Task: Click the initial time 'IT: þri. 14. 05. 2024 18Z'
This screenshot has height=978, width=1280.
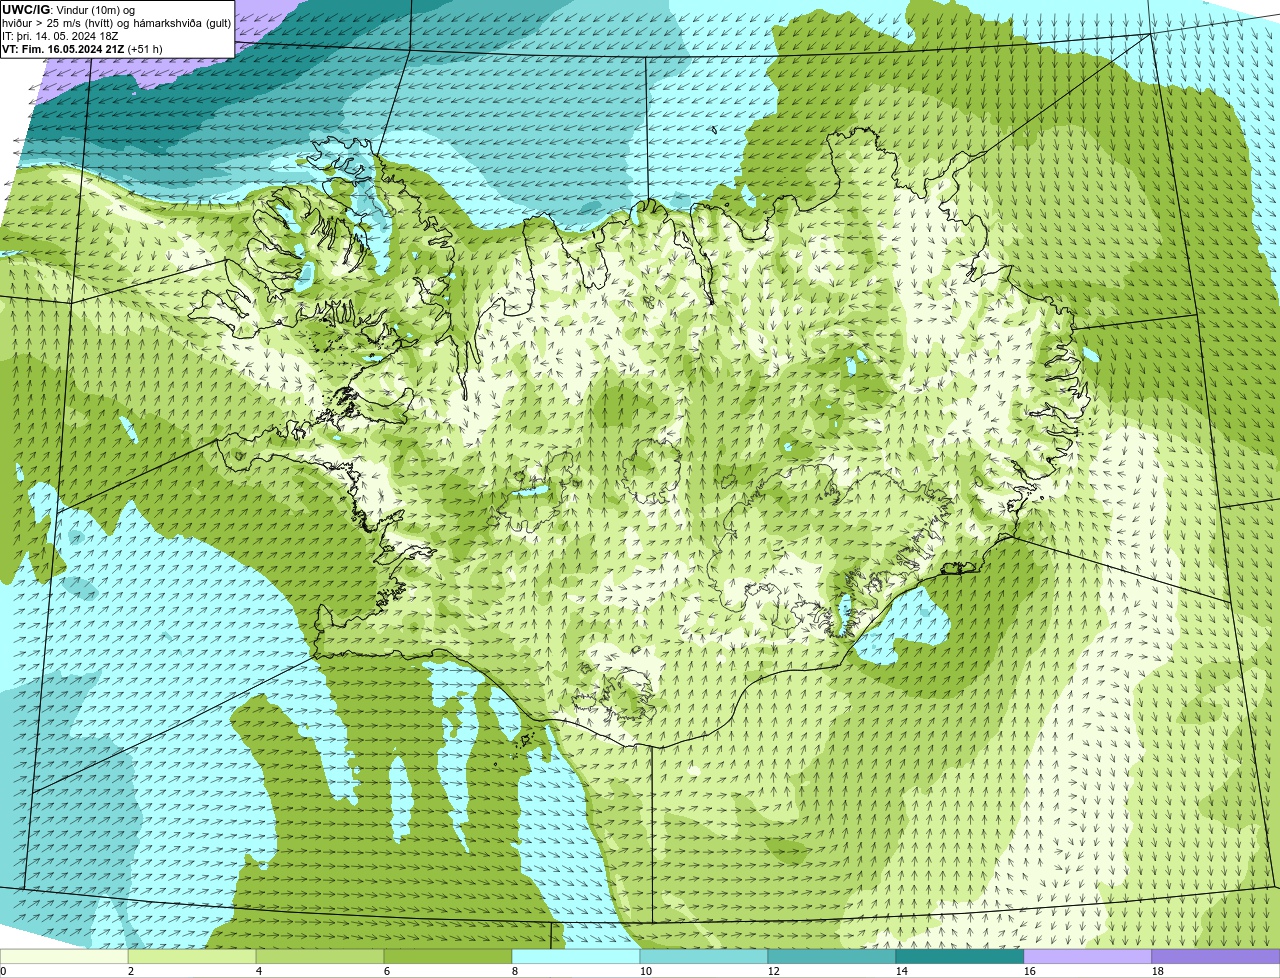Action: 62,36
